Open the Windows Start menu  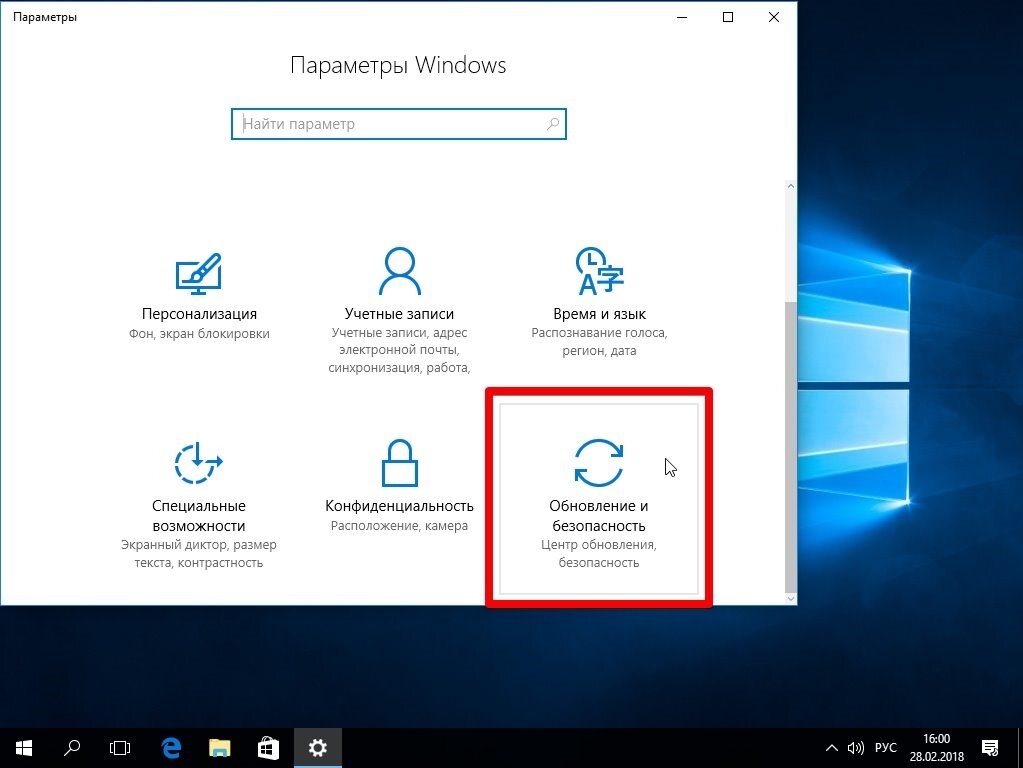tap(24, 748)
